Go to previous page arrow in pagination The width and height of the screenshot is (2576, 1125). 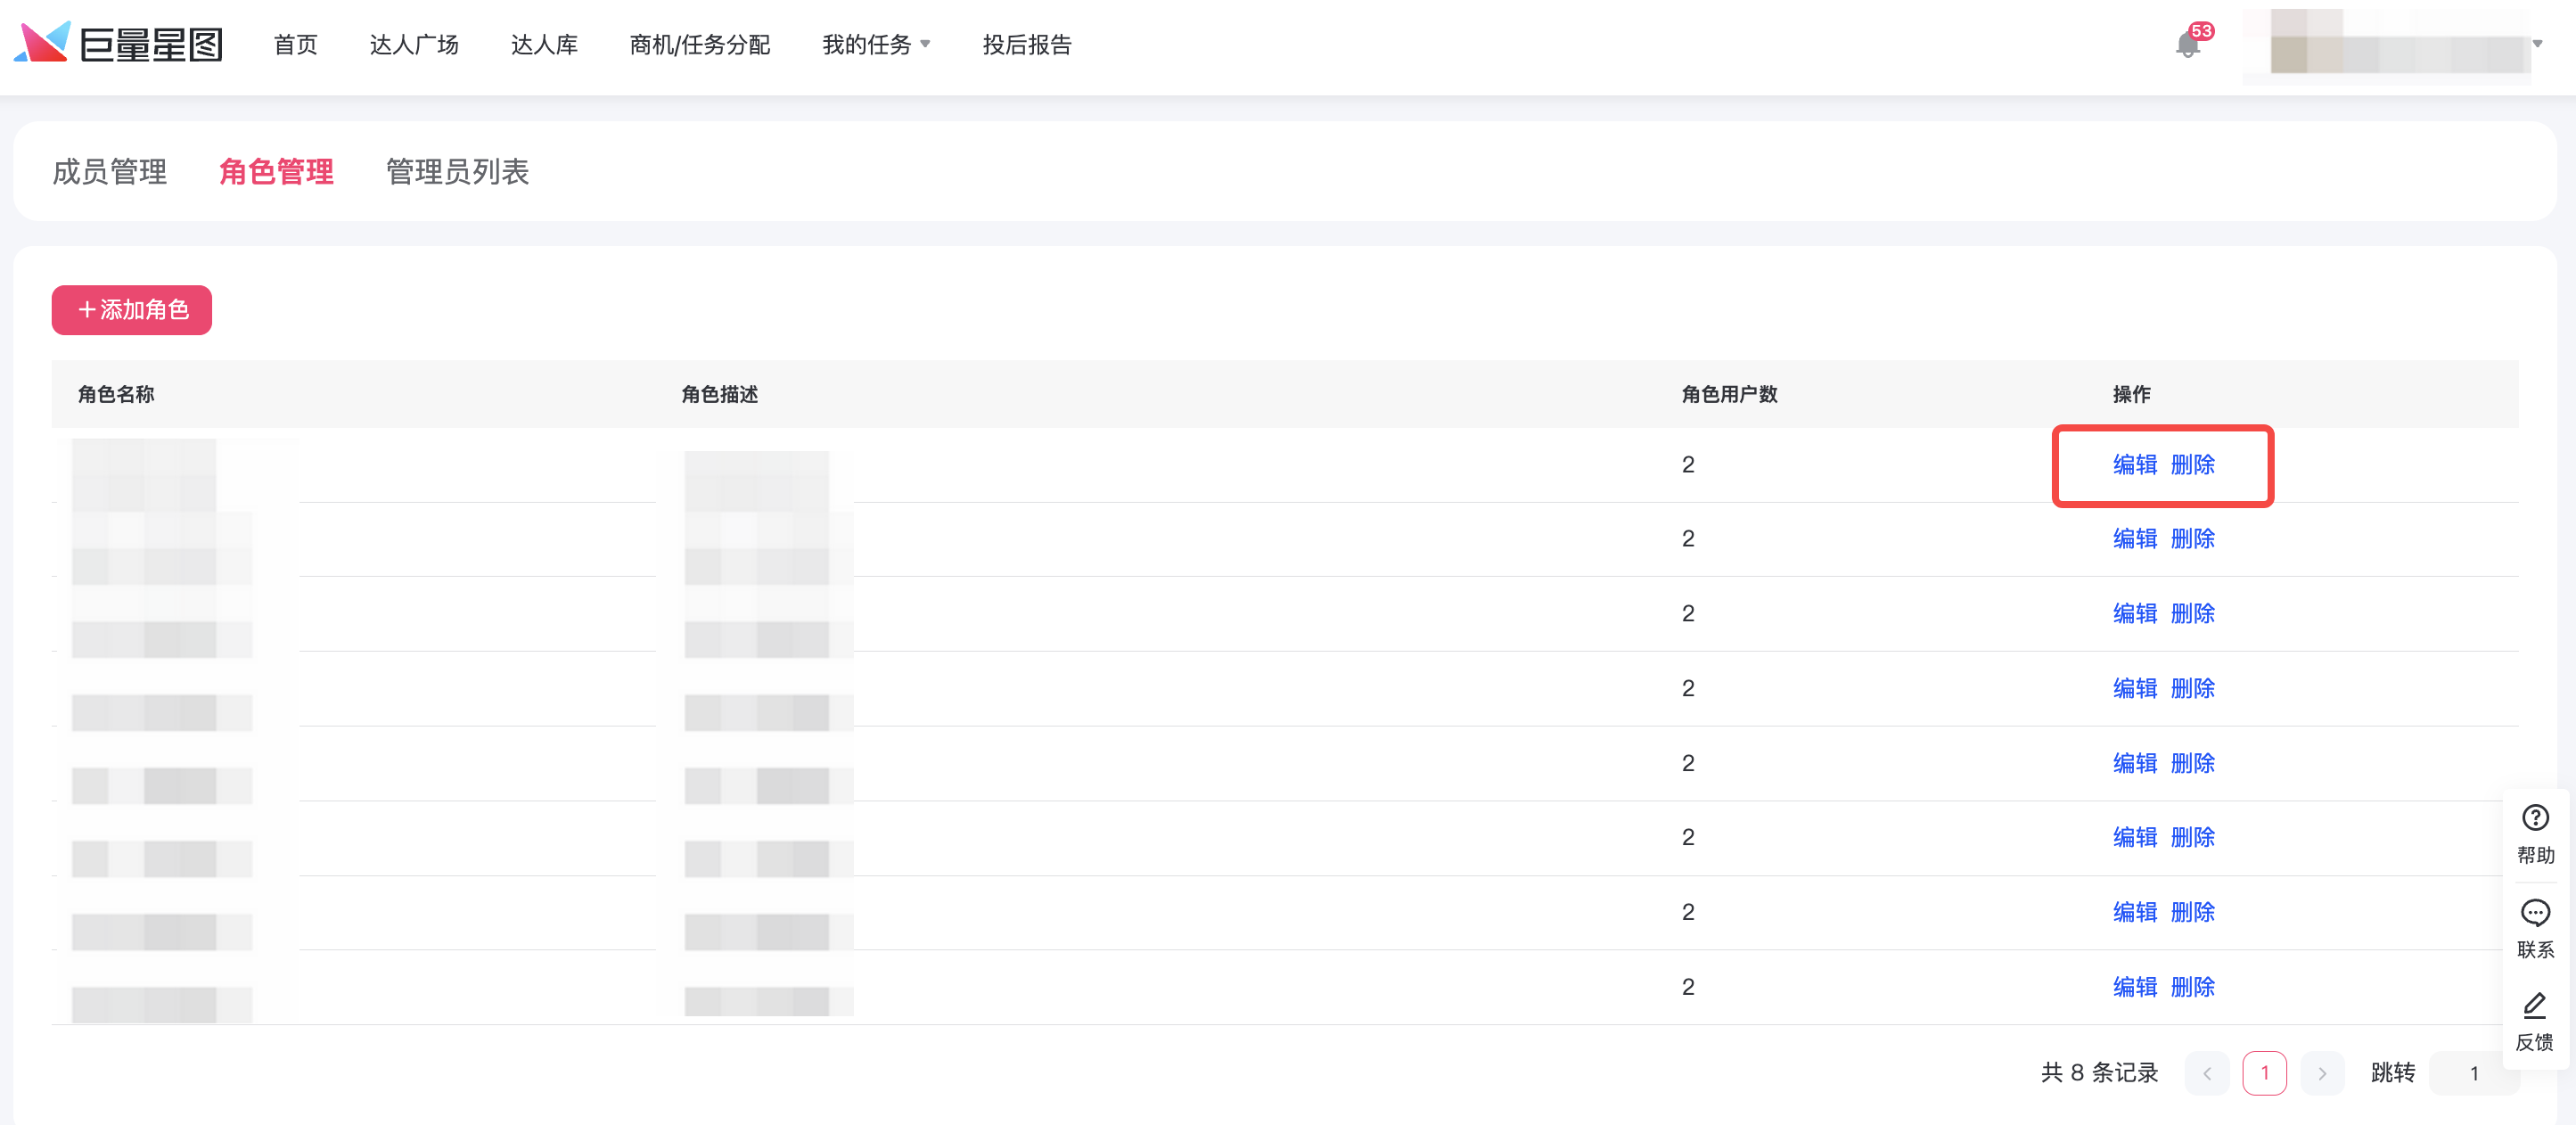tap(2206, 1073)
